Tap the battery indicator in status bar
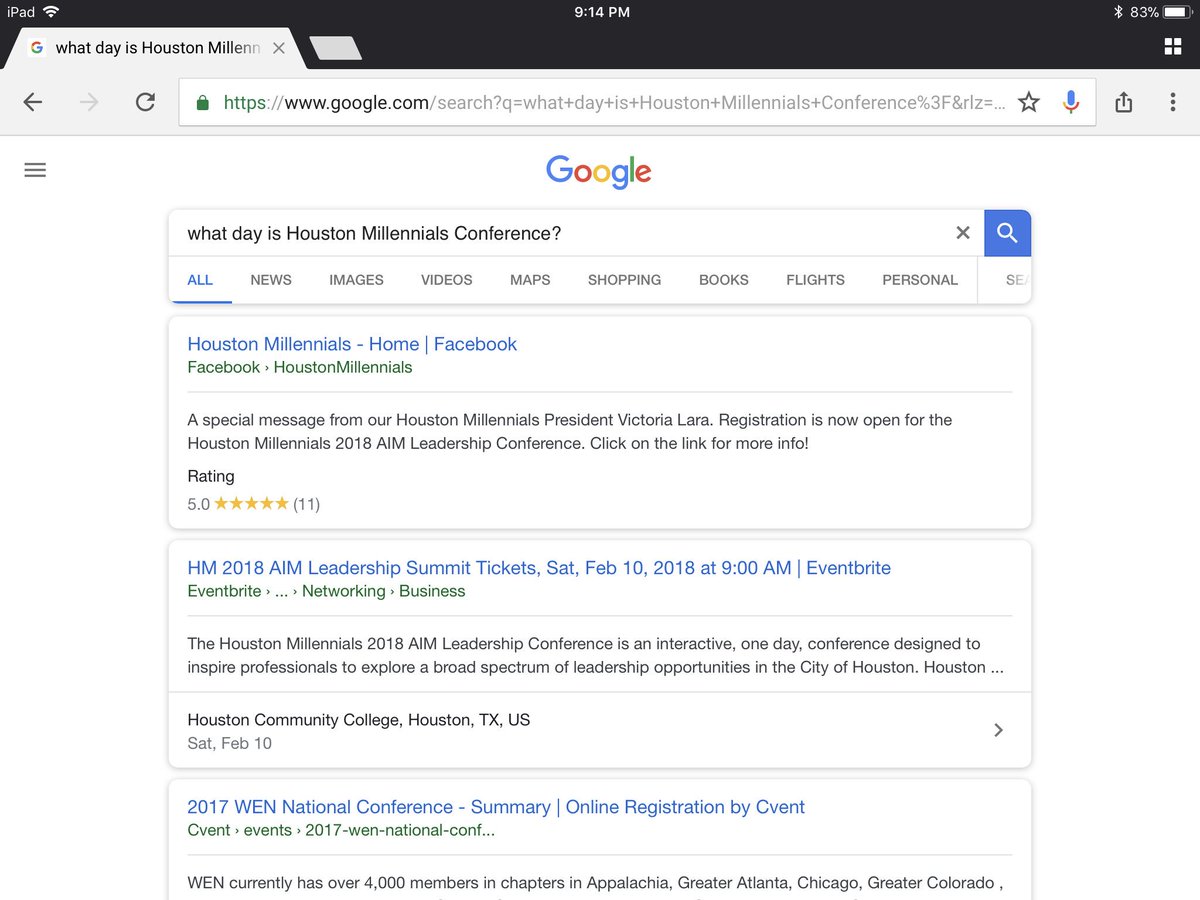The width and height of the screenshot is (1200, 900). pyautogui.click(x=1177, y=12)
